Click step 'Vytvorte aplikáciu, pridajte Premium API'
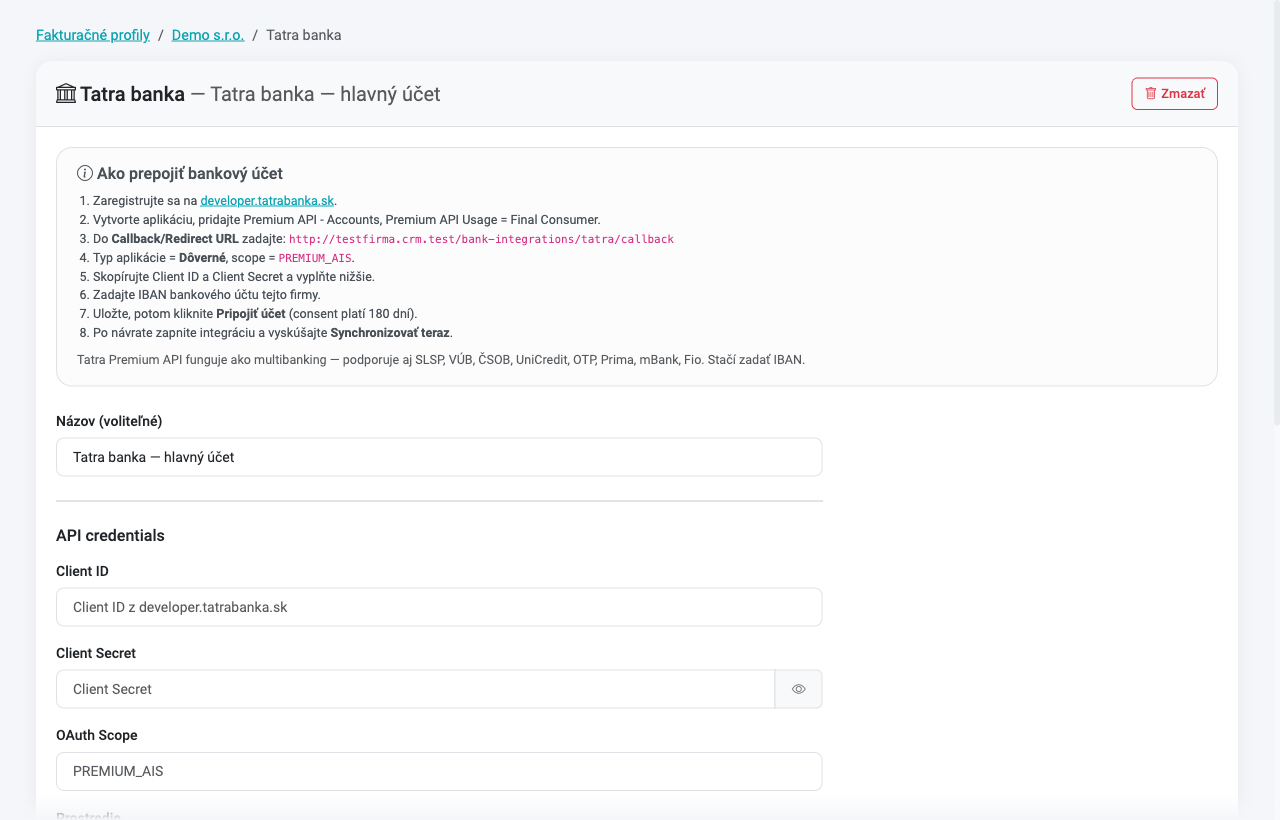The image size is (1280, 820). (x=346, y=219)
